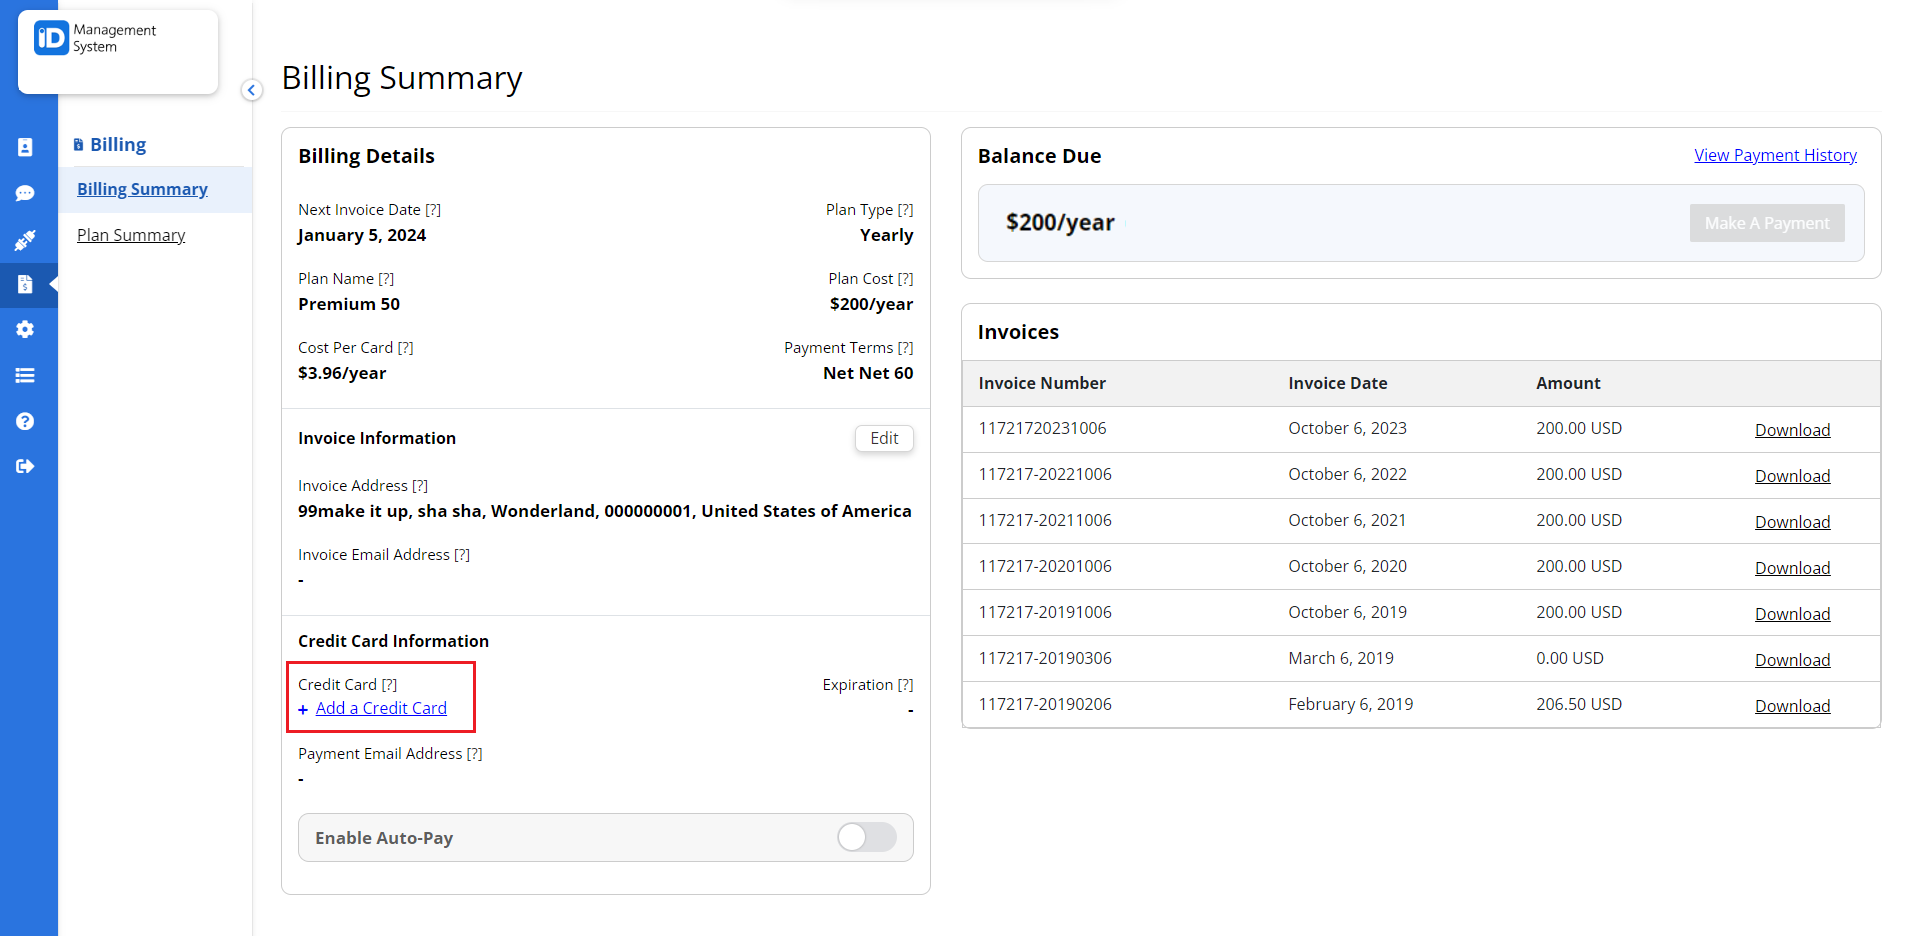Click the logout arrow sidebar icon
This screenshot has height=936, width=1906.
(25, 466)
